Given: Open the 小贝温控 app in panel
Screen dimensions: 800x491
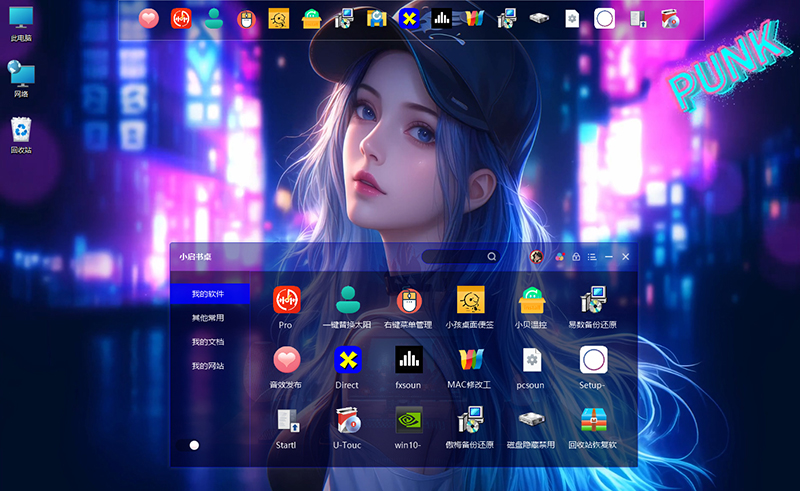Looking at the screenshot, I should click(x=532, y=300).
